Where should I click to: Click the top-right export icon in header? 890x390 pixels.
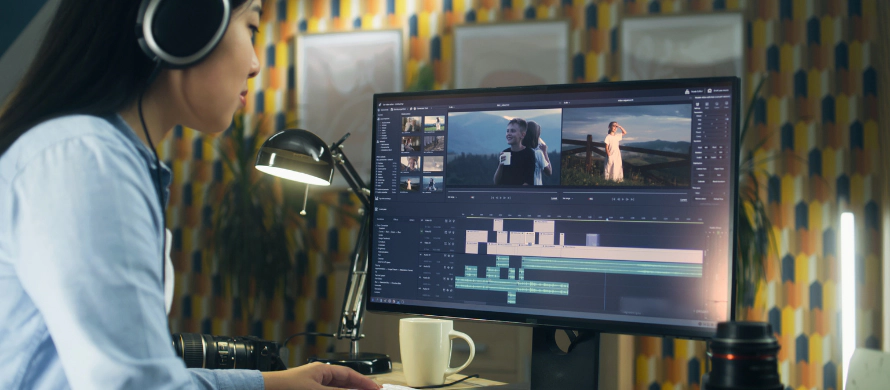(x=710, y=90)
